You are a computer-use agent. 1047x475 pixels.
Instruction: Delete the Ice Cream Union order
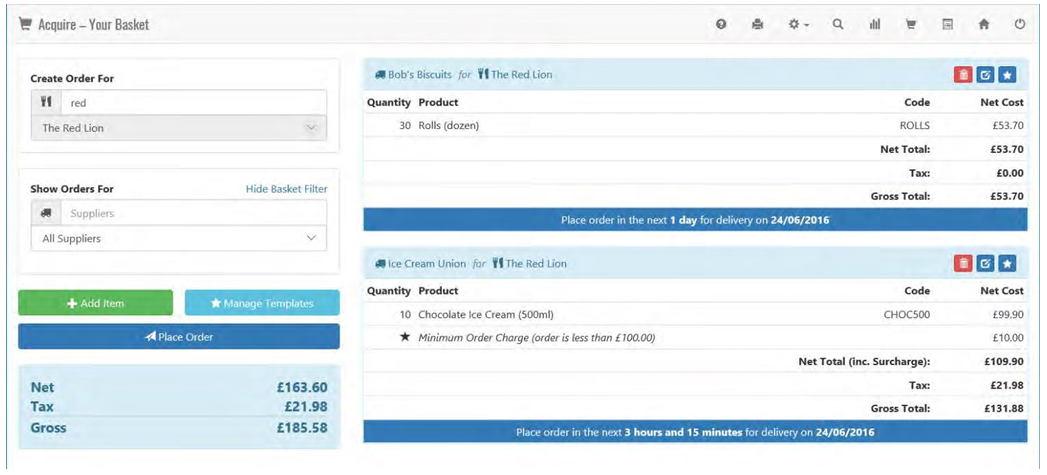point(963,263)
